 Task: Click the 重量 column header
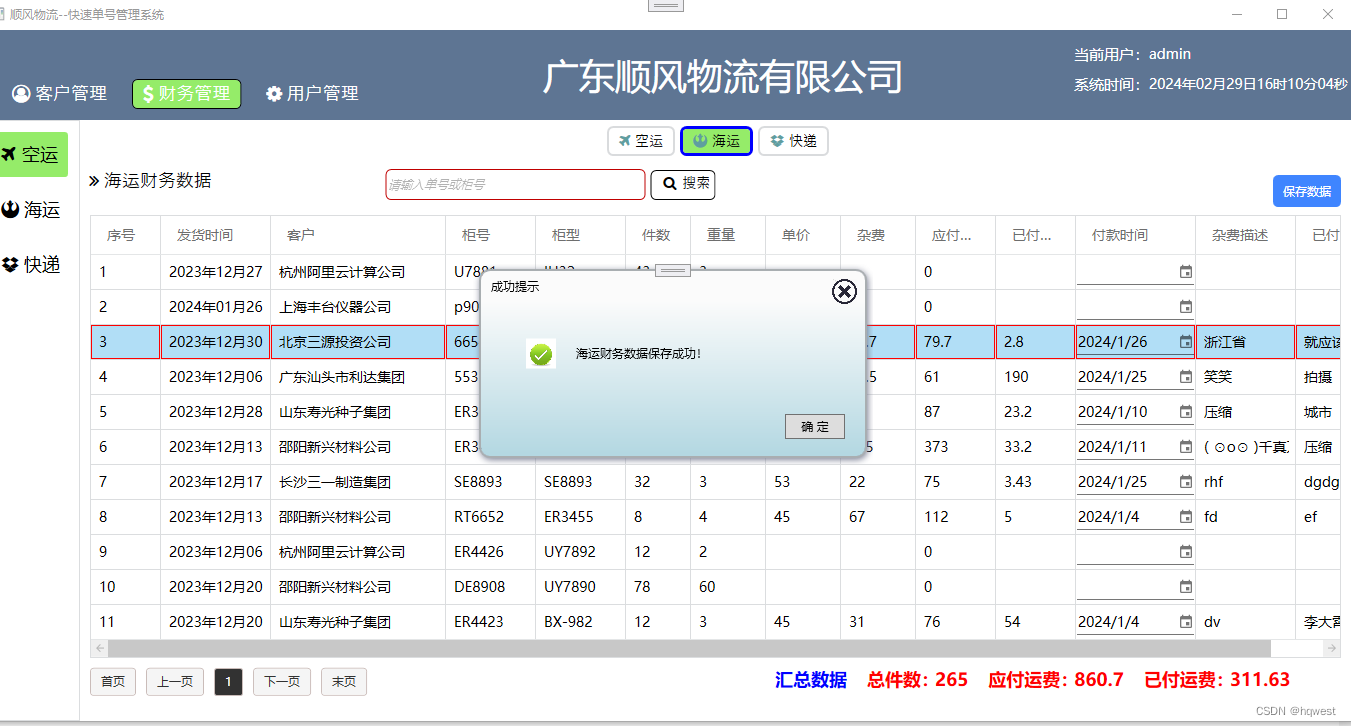[728, 235]
